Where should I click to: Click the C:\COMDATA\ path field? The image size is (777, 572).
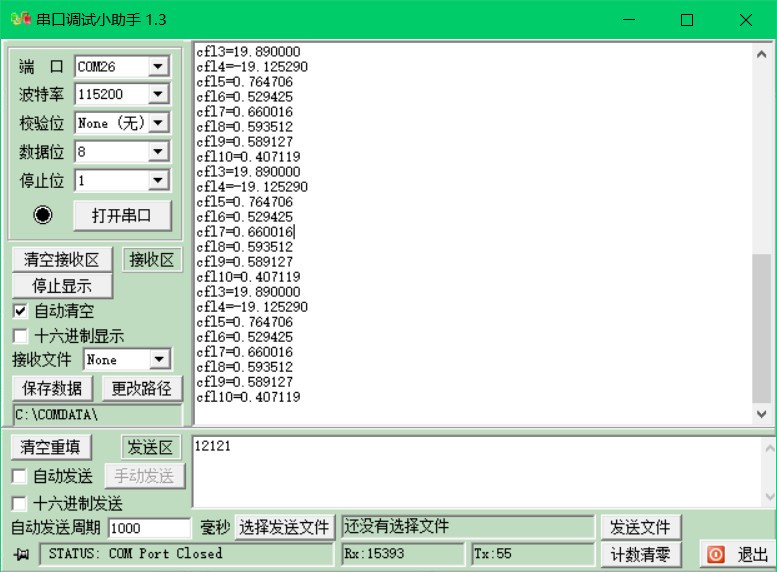coord(98,414)
